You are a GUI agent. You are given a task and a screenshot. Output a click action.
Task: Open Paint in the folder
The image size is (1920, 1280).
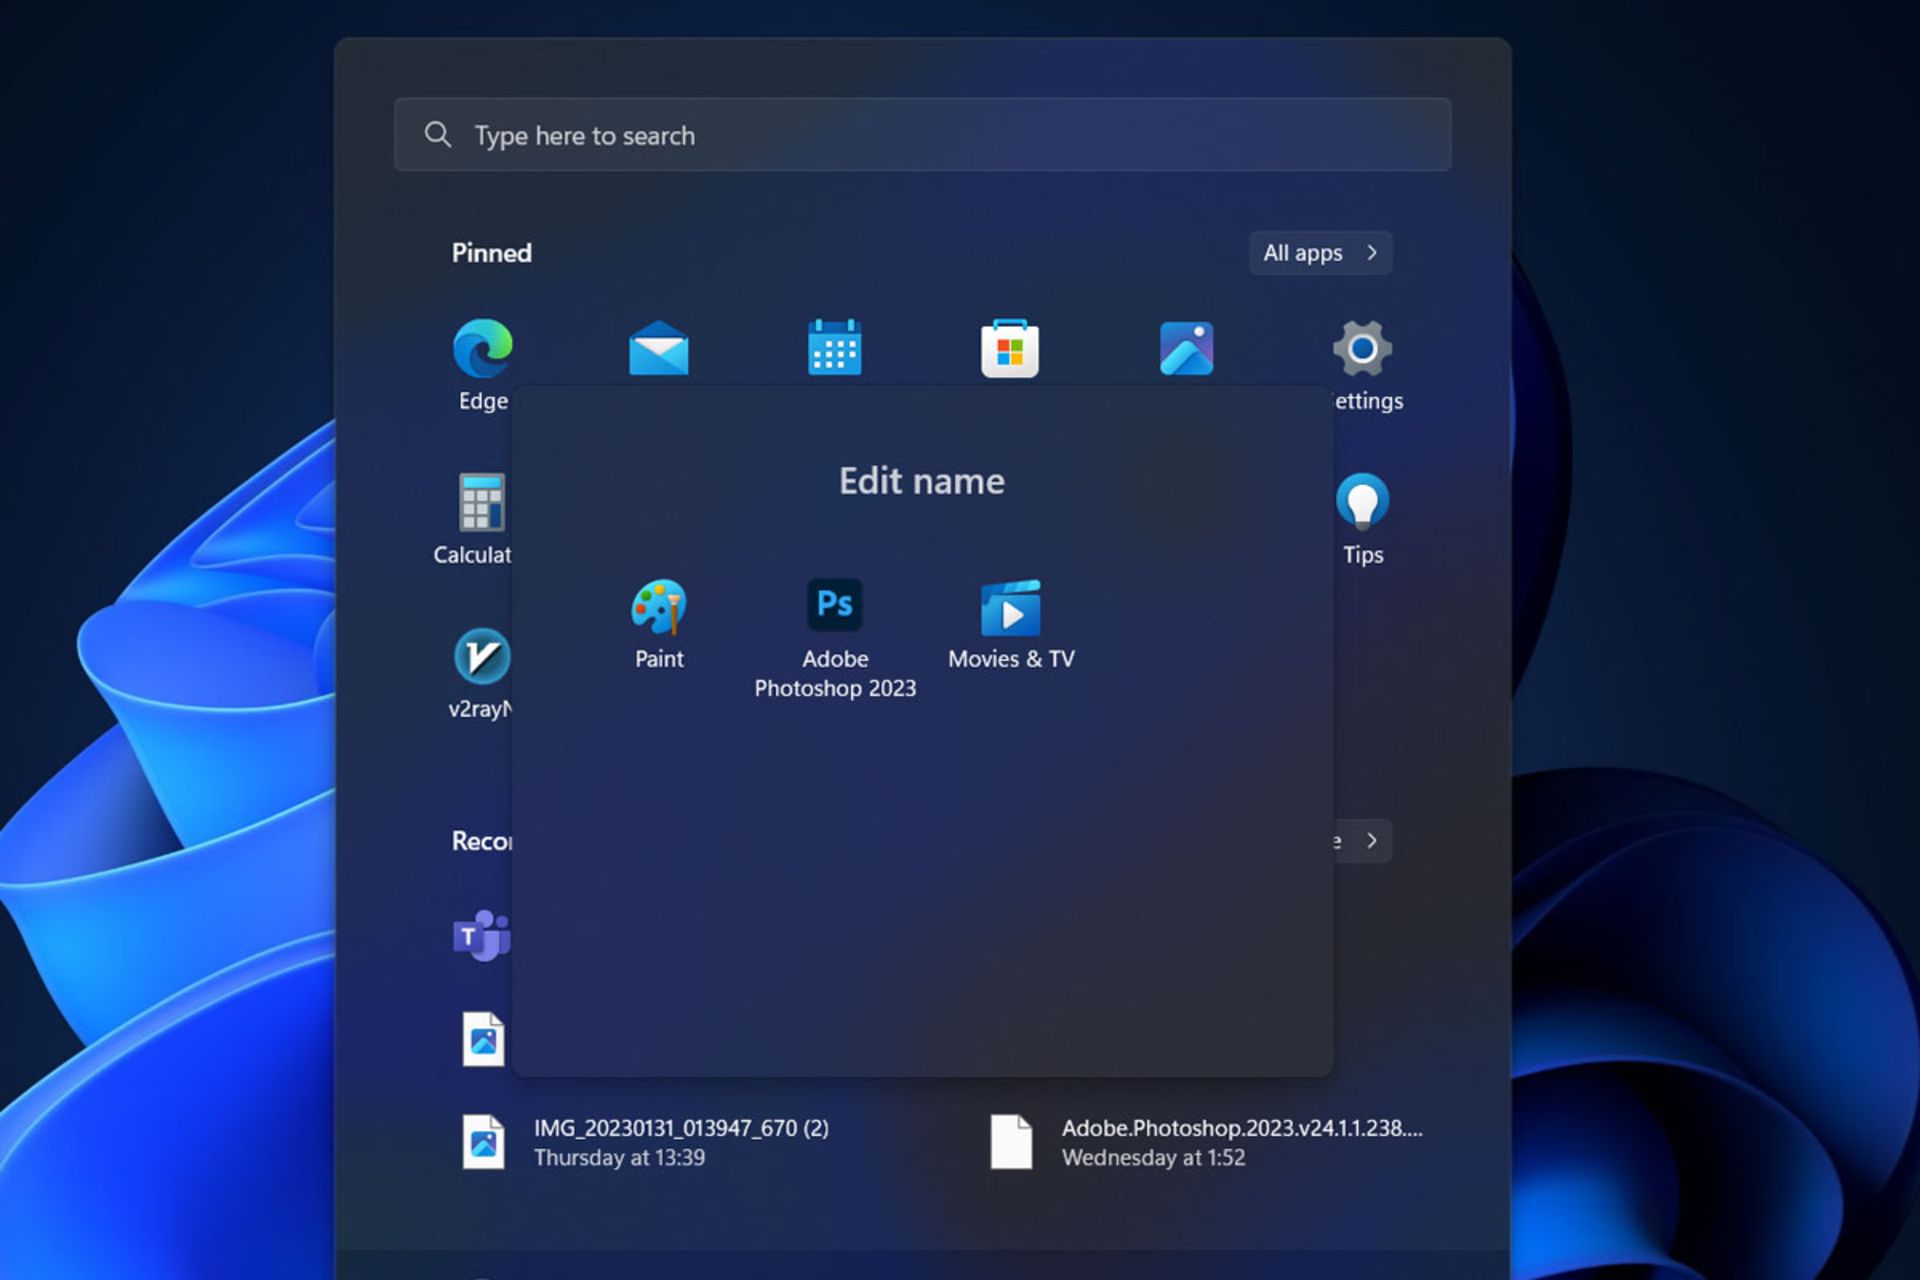(x=659, y=607)
